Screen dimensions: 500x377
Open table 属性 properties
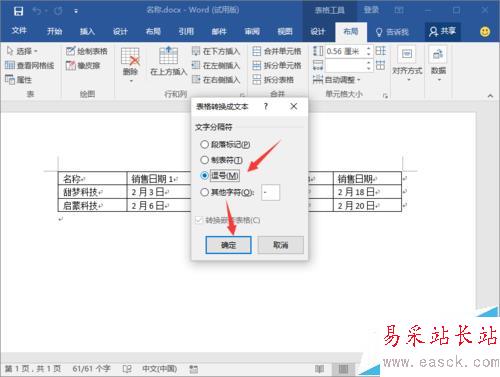[x=19, y=80]
